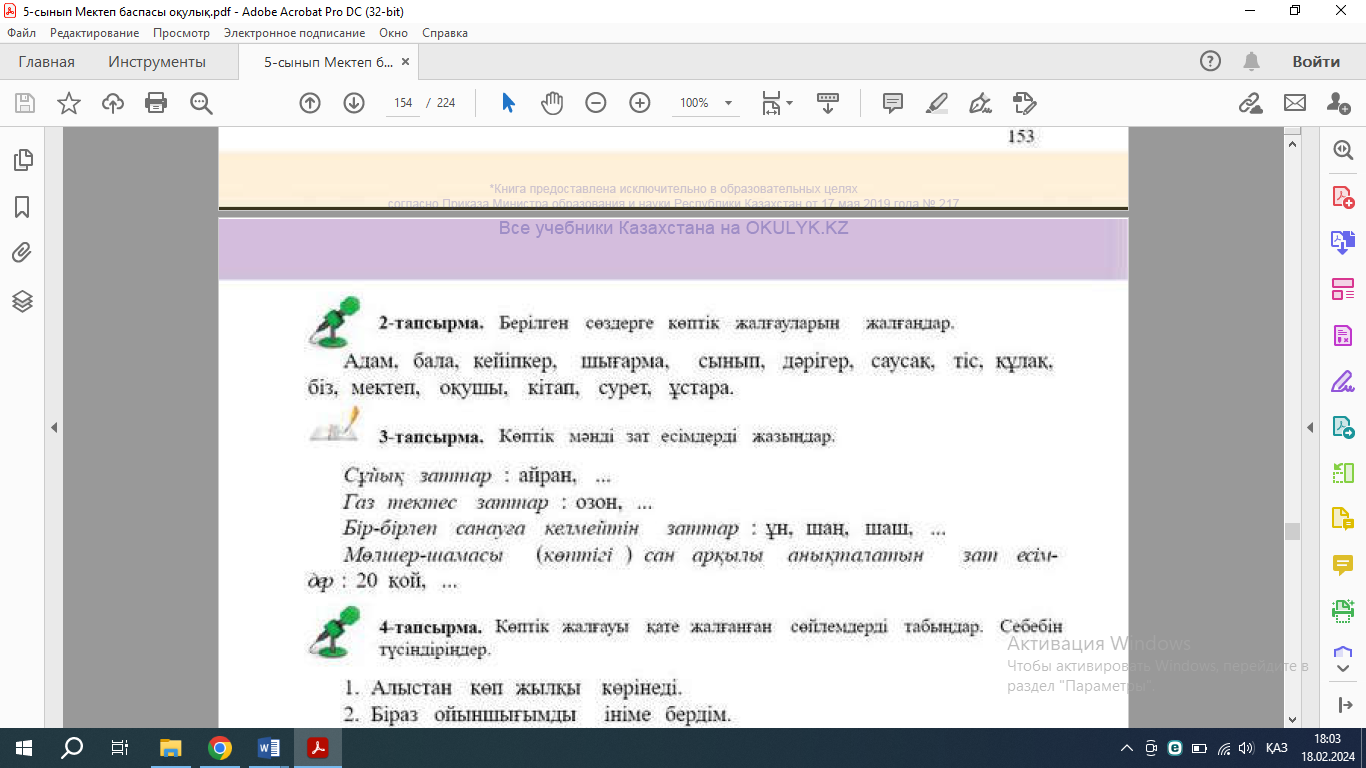Switch to the Главная tab
This screenshot has width=1366, height=768.
46,62
